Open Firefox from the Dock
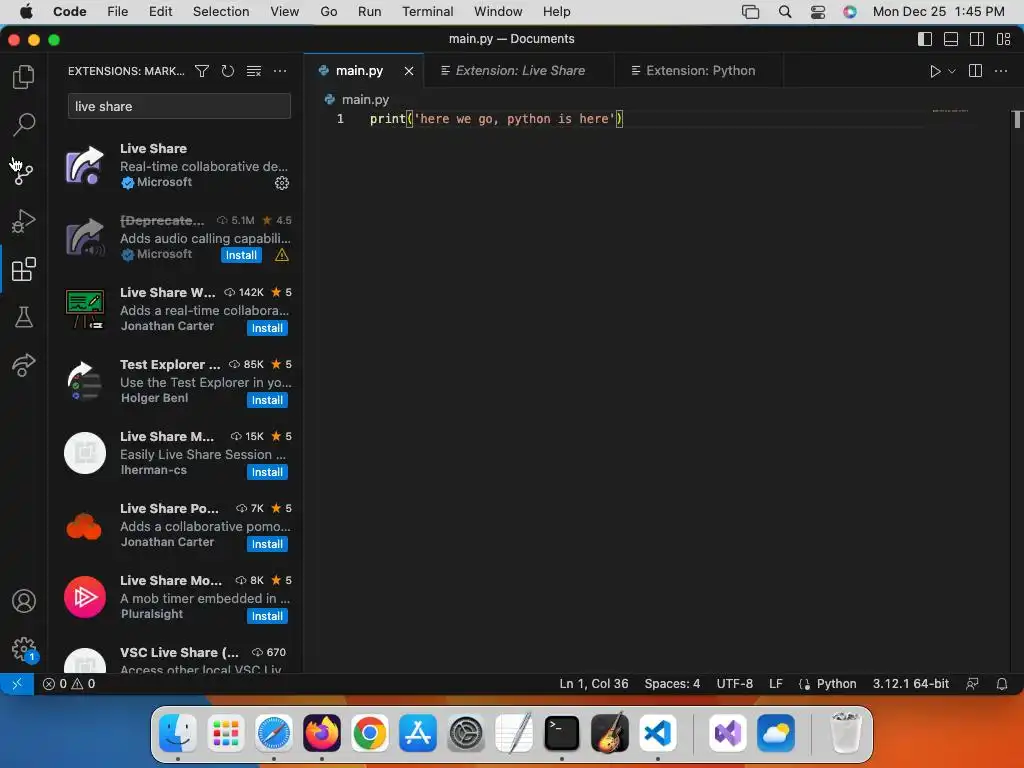This screenshot has height=768, width=1024. coord(321,733)
